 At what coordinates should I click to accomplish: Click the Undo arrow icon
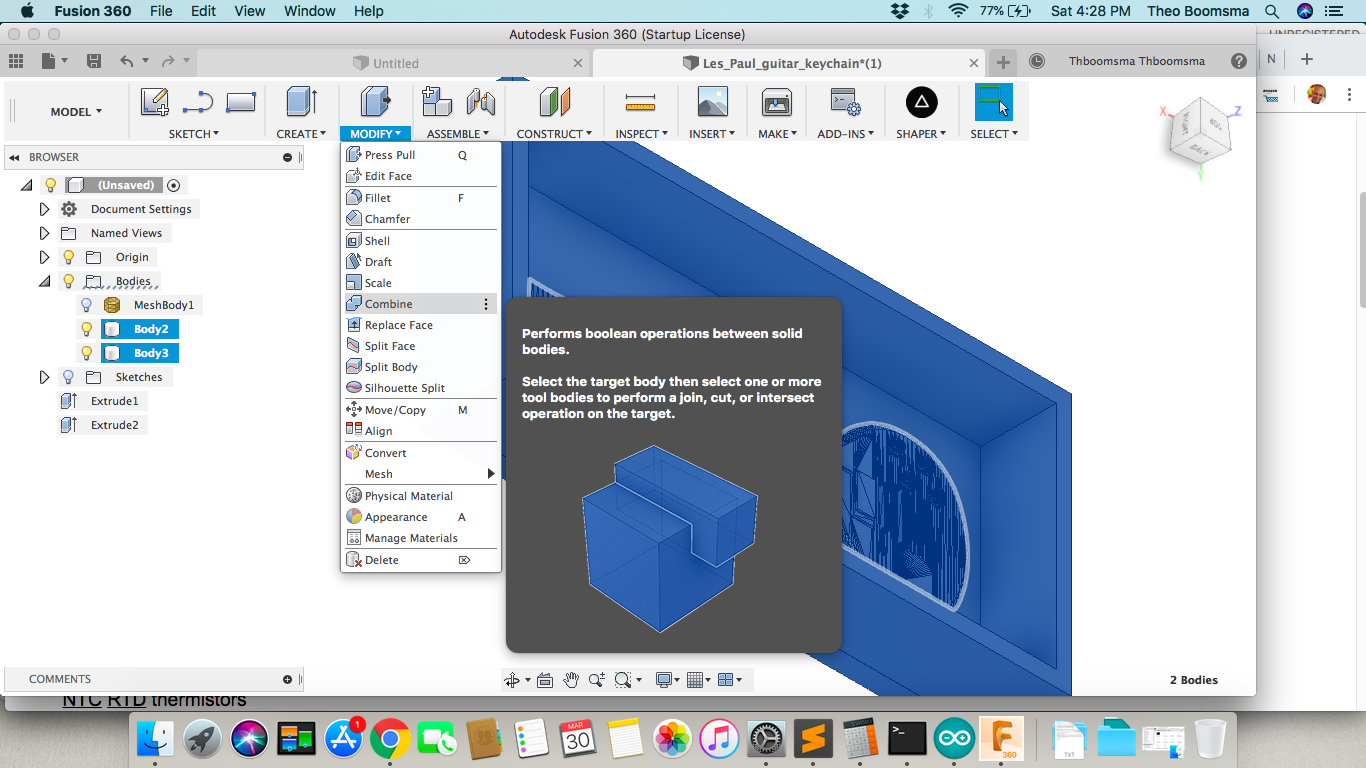(x=126, y=61)
